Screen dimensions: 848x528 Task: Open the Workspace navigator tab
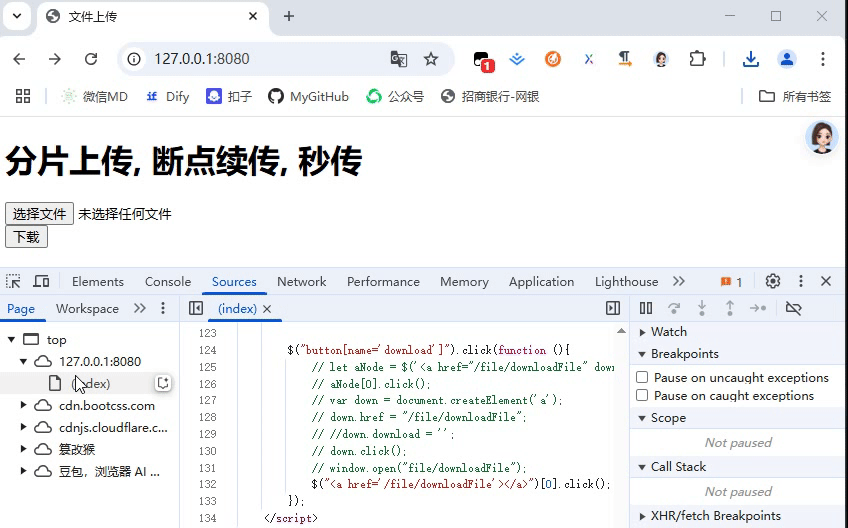coord(87,308)
